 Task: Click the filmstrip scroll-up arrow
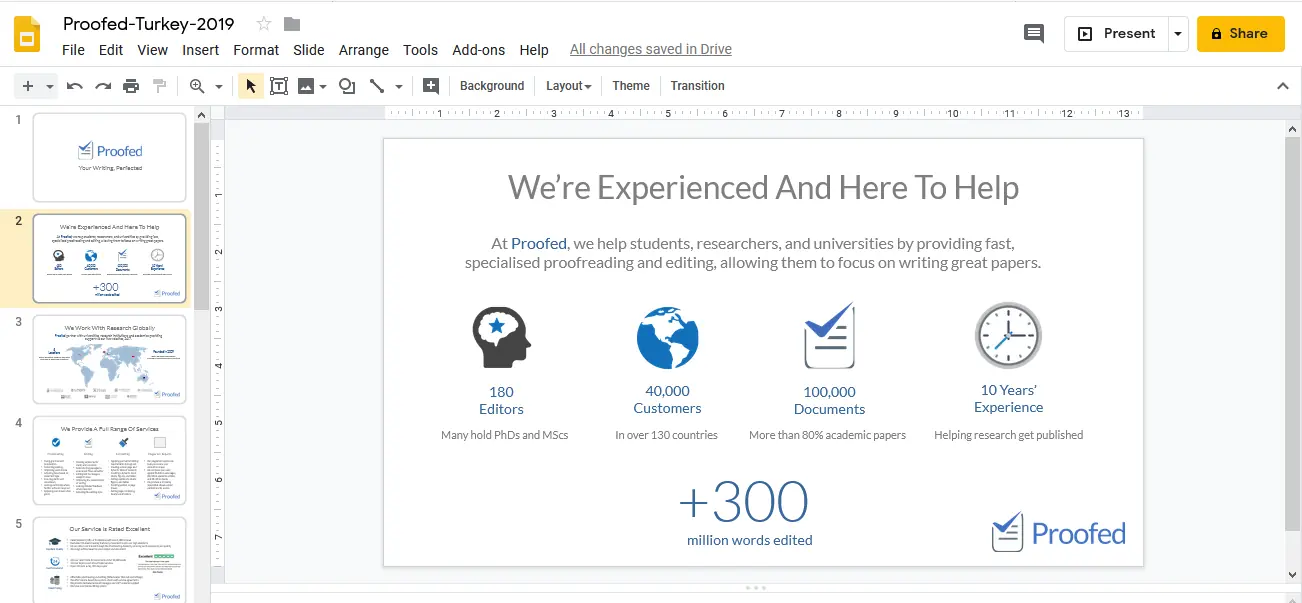click(202, 115)
